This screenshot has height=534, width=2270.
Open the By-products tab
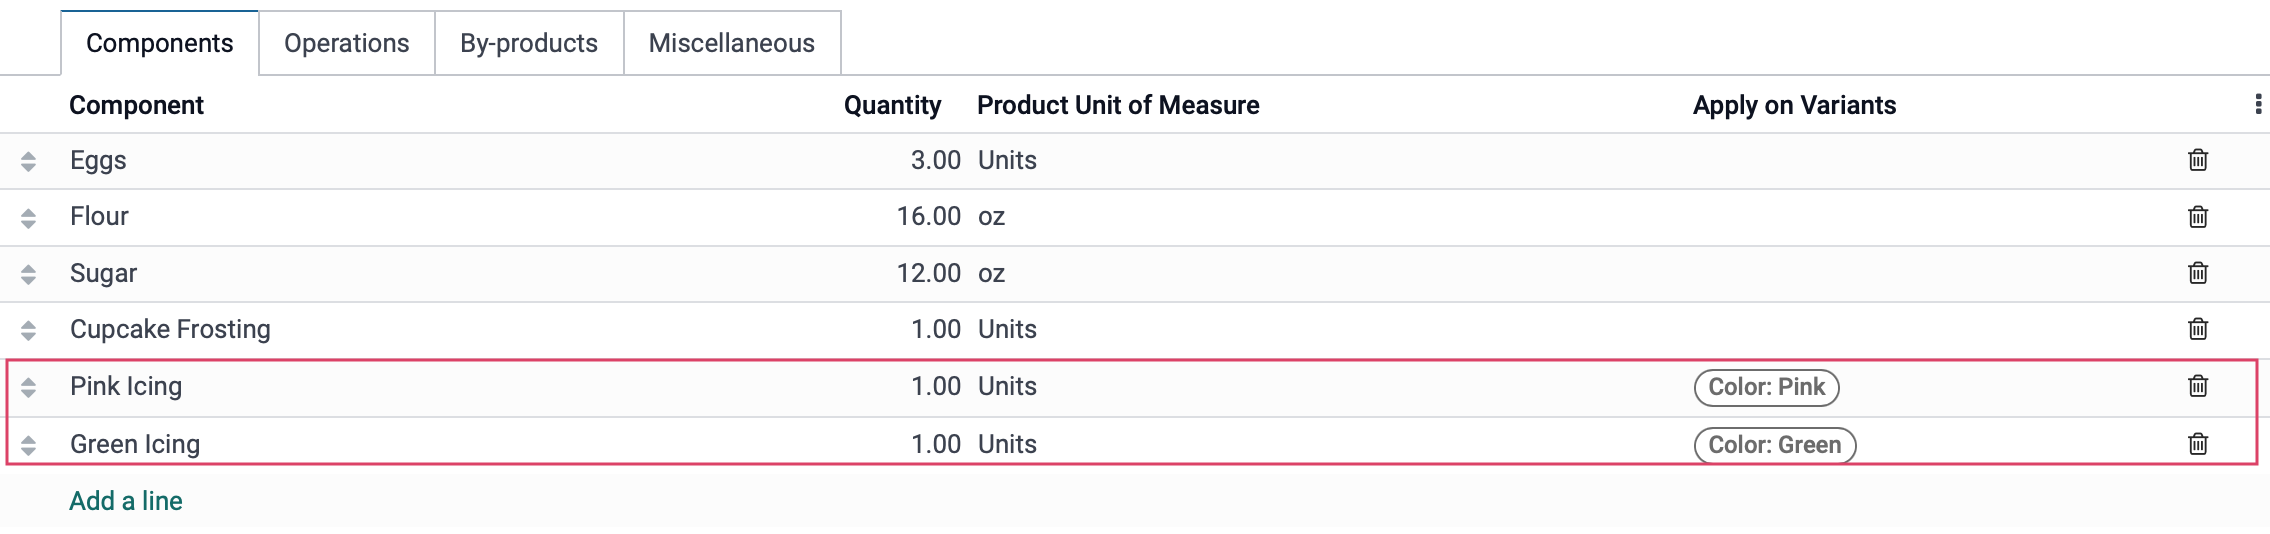[x=529, y=43]
